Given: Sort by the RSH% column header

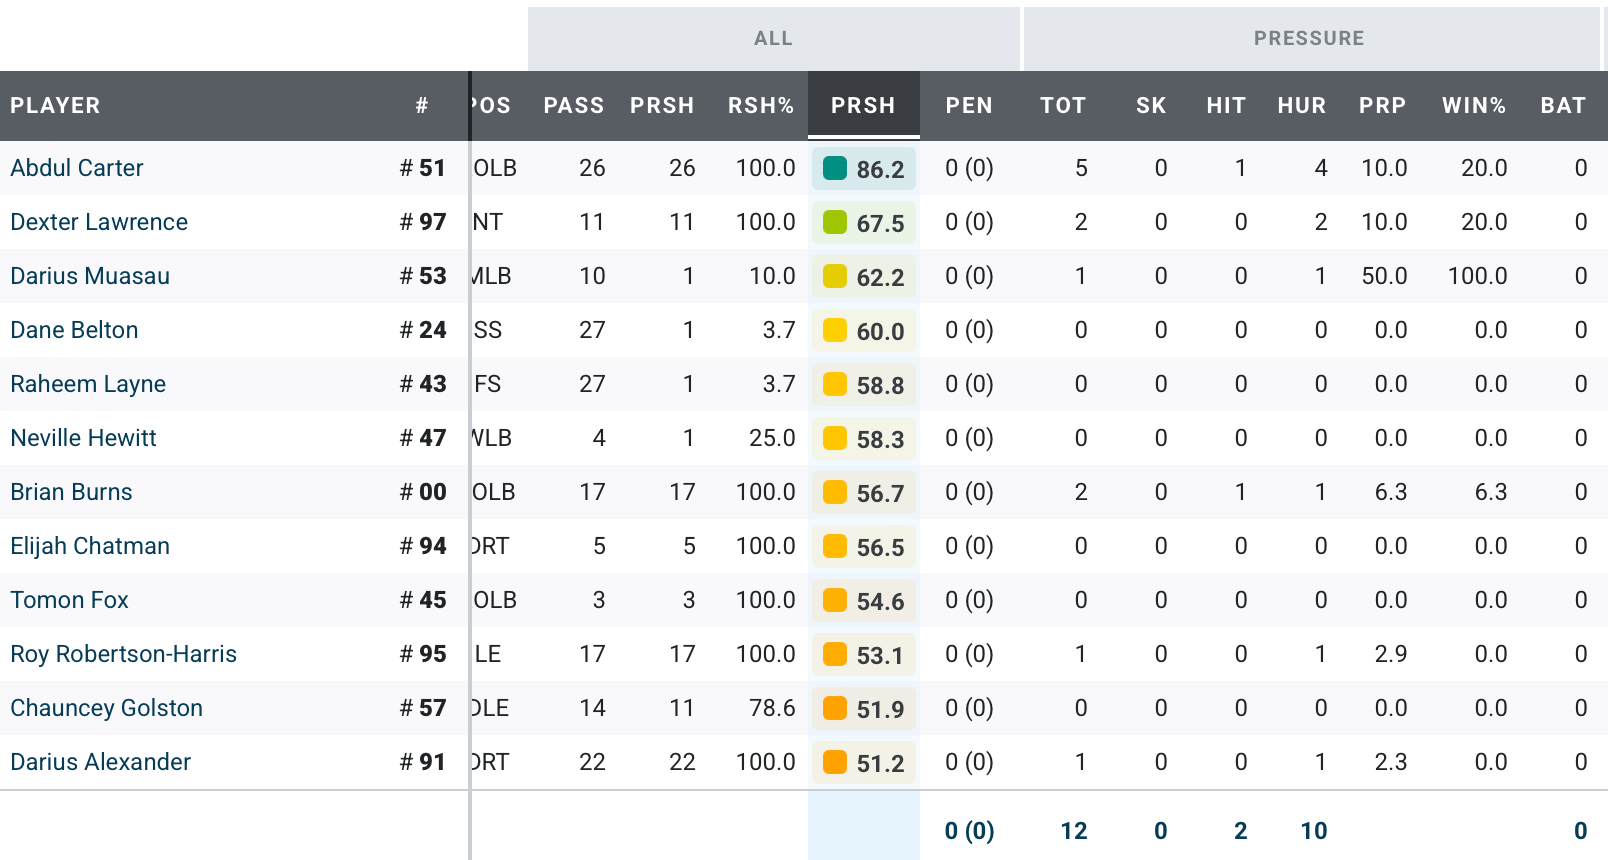Looking at the screenshot, I should pos(760,105).
